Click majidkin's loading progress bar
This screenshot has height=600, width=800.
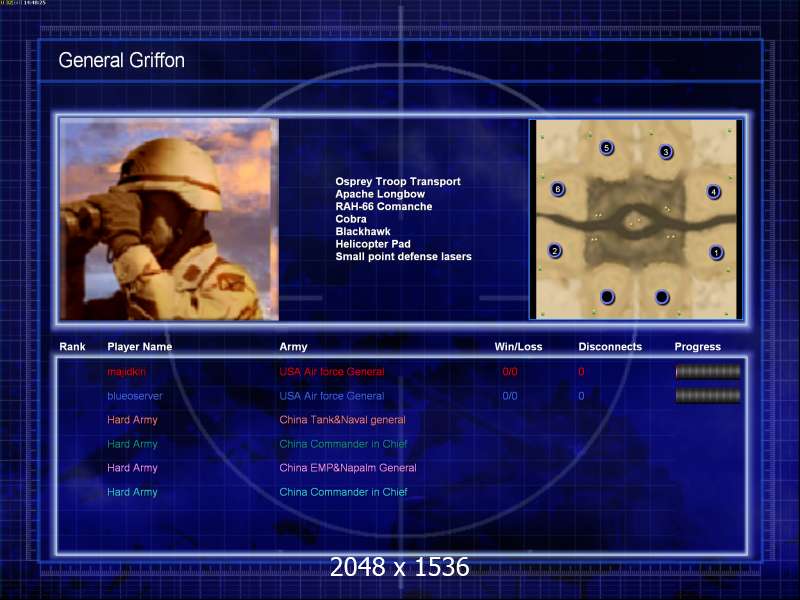click(x=708, y=372)
